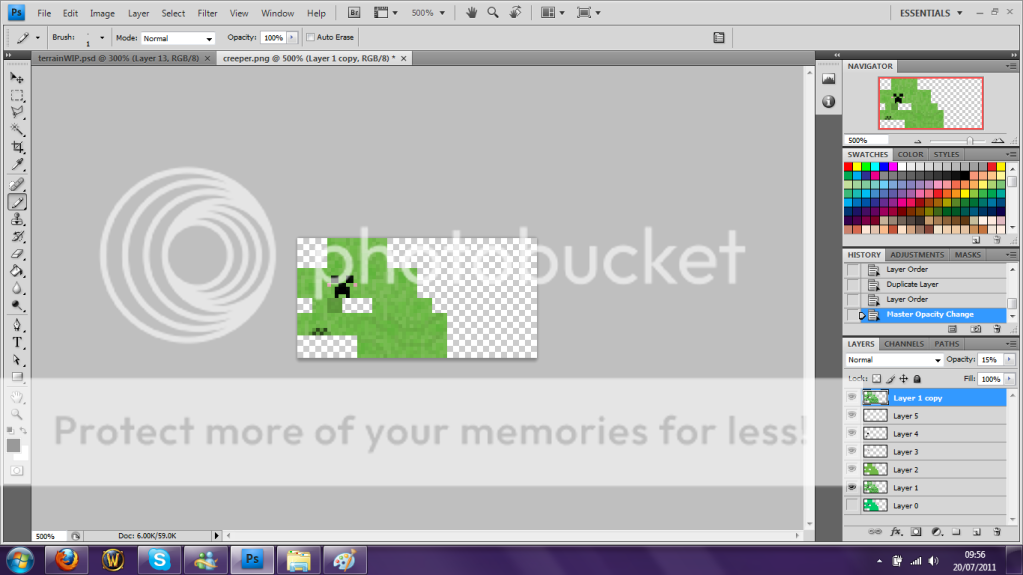This screenshot has height=575, width=1023.
Task: Toggle visibility of Layer 2
Action: [852, 469]
